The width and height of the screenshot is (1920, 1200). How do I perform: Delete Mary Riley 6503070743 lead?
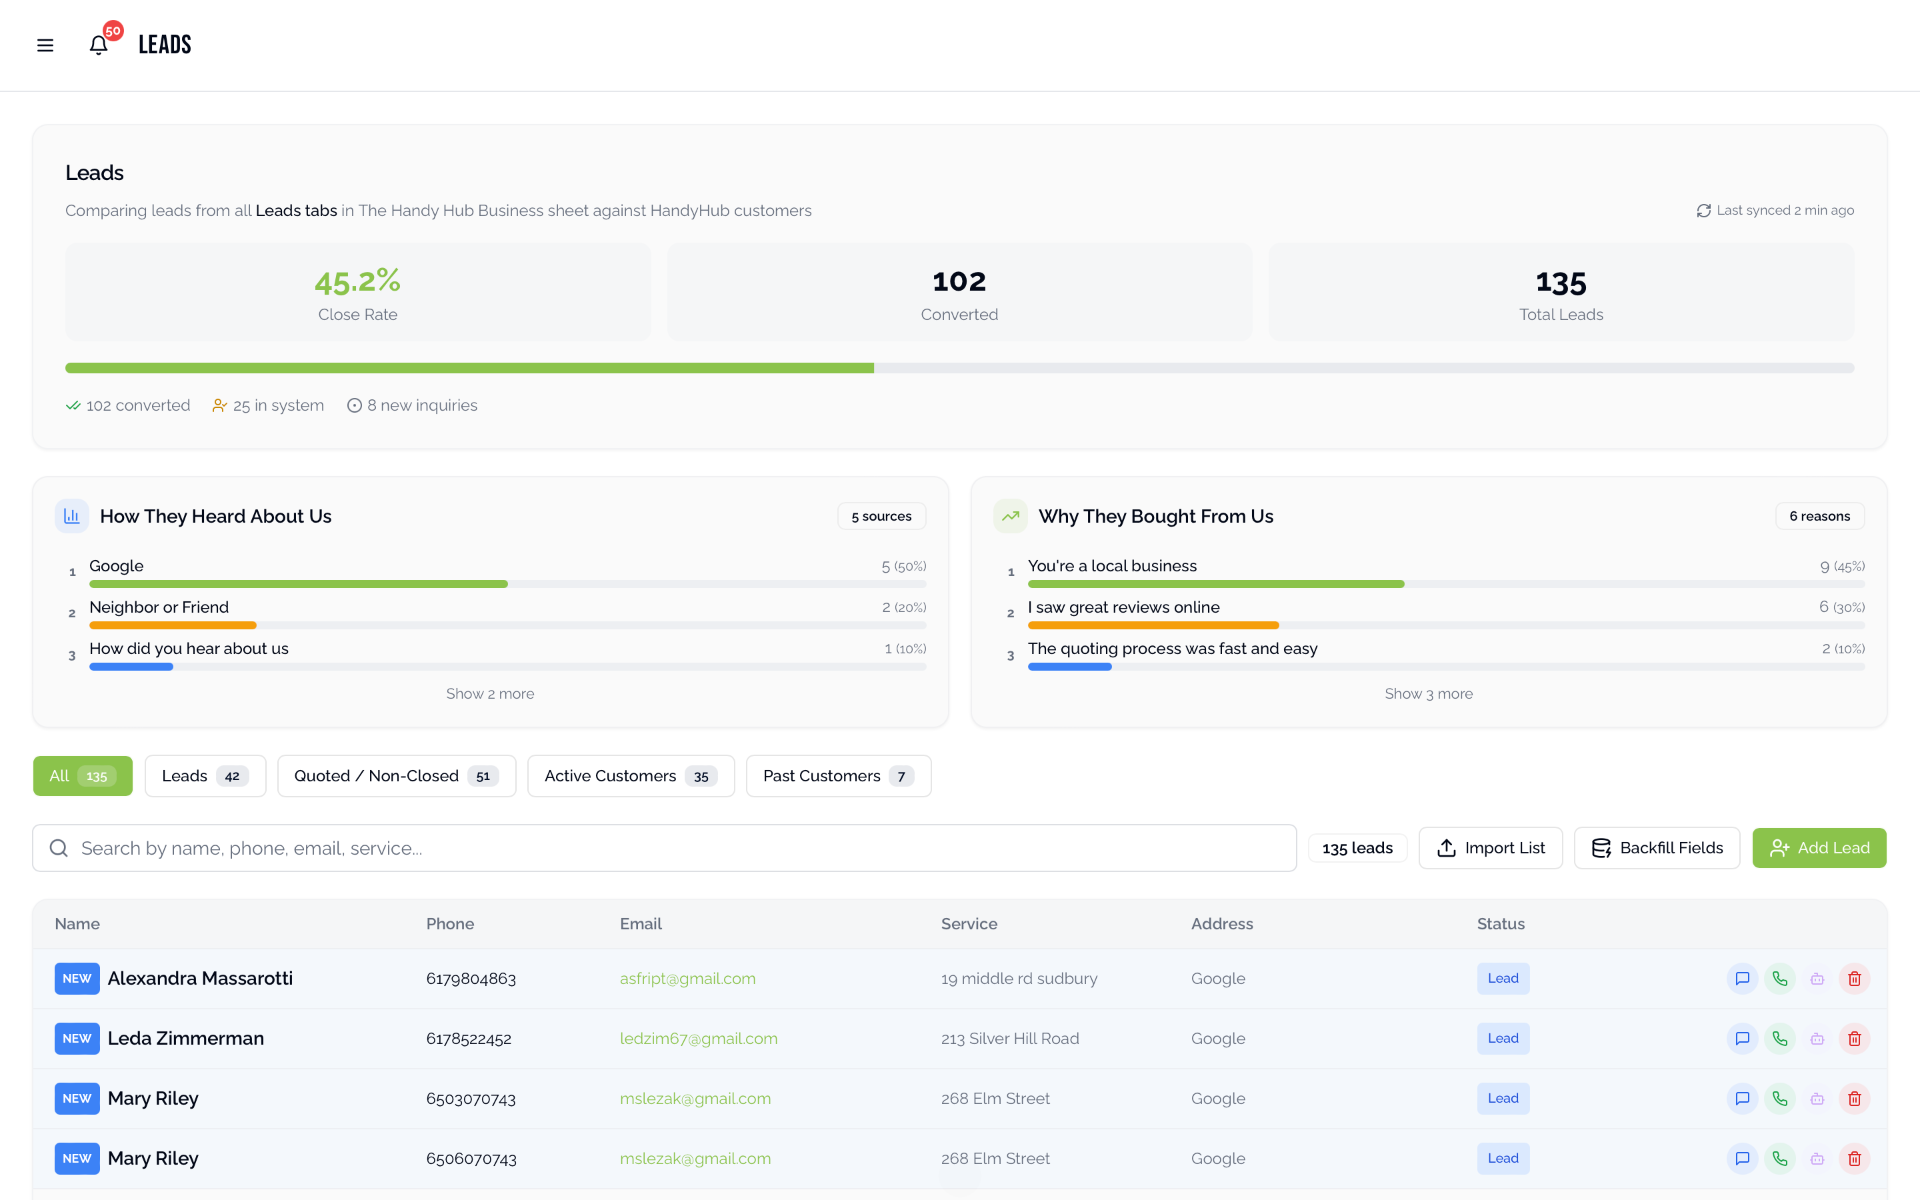coord(1854,1099)
